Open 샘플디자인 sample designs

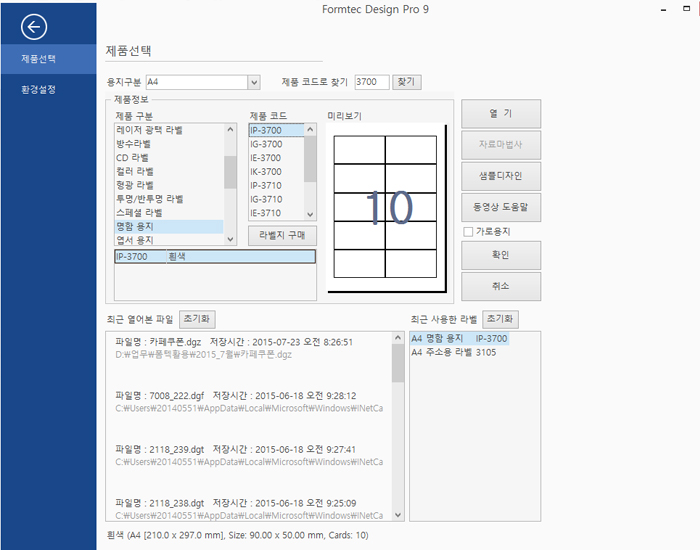pos(501,176)
